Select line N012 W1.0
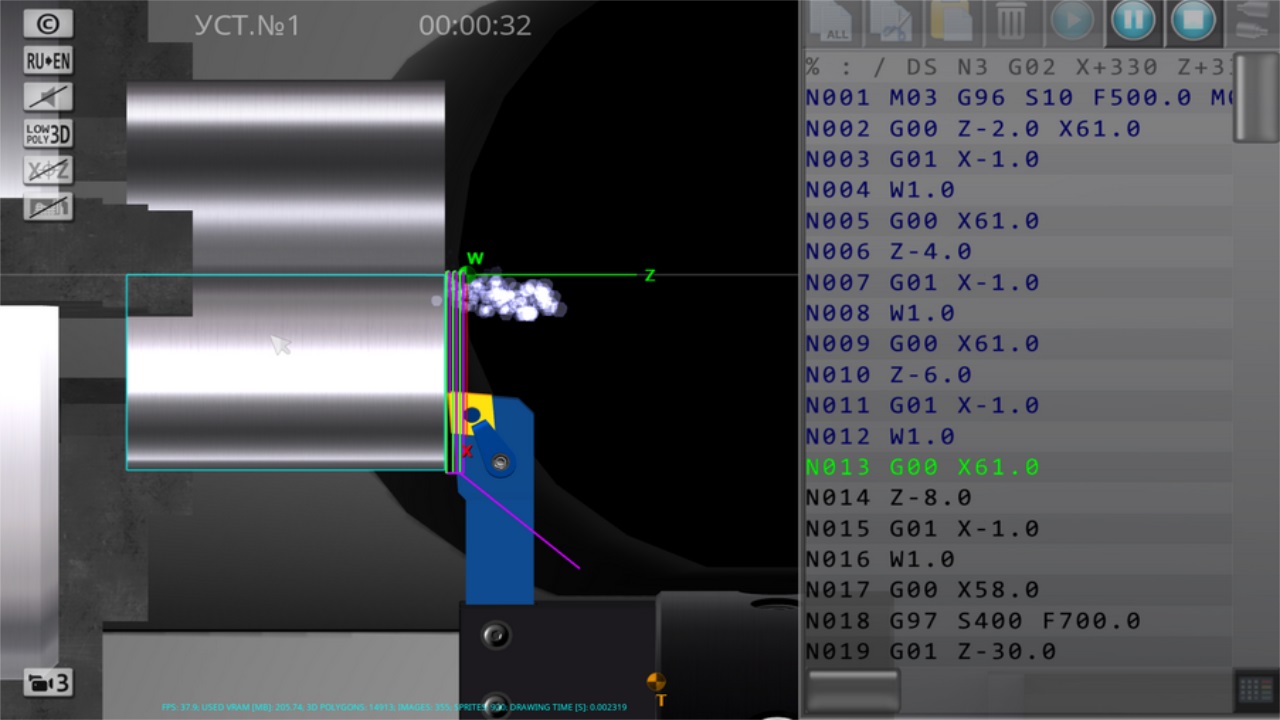Screen dimensions: 1280x720 (1018, 437)
